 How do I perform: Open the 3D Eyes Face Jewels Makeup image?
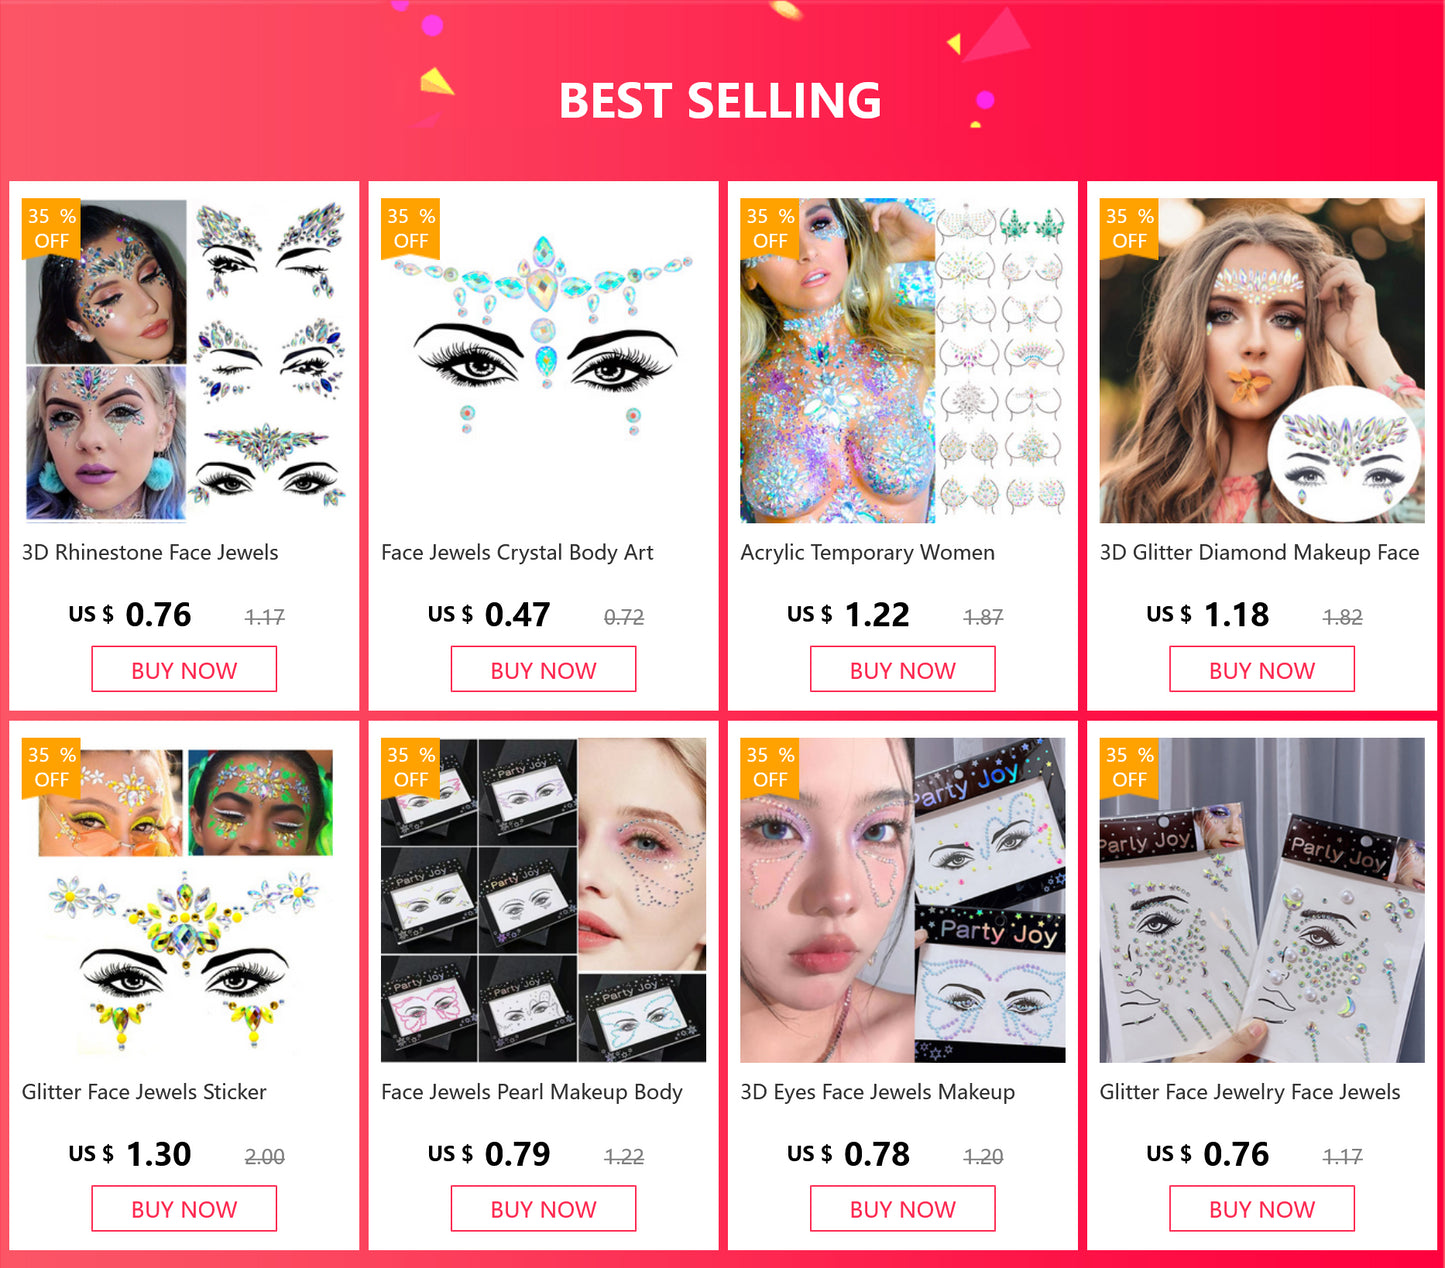pyautogui.click(x=902, y=900)
